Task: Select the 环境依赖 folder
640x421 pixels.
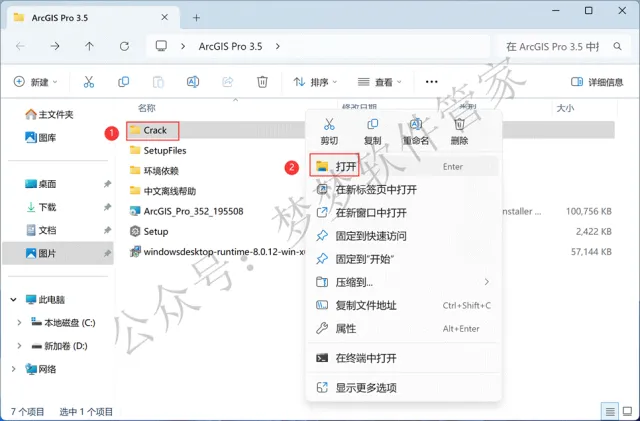Action: 154,171
